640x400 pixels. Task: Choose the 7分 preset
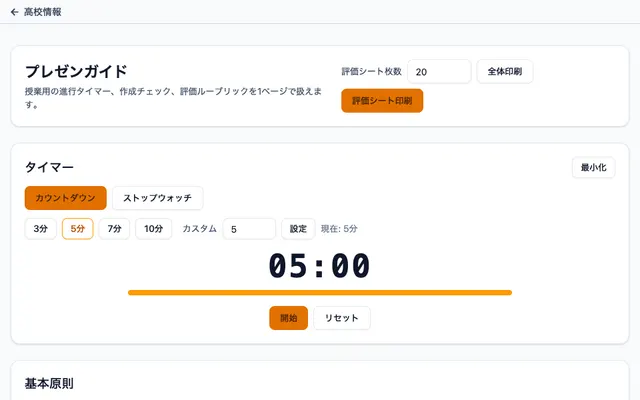pos(114,229)
